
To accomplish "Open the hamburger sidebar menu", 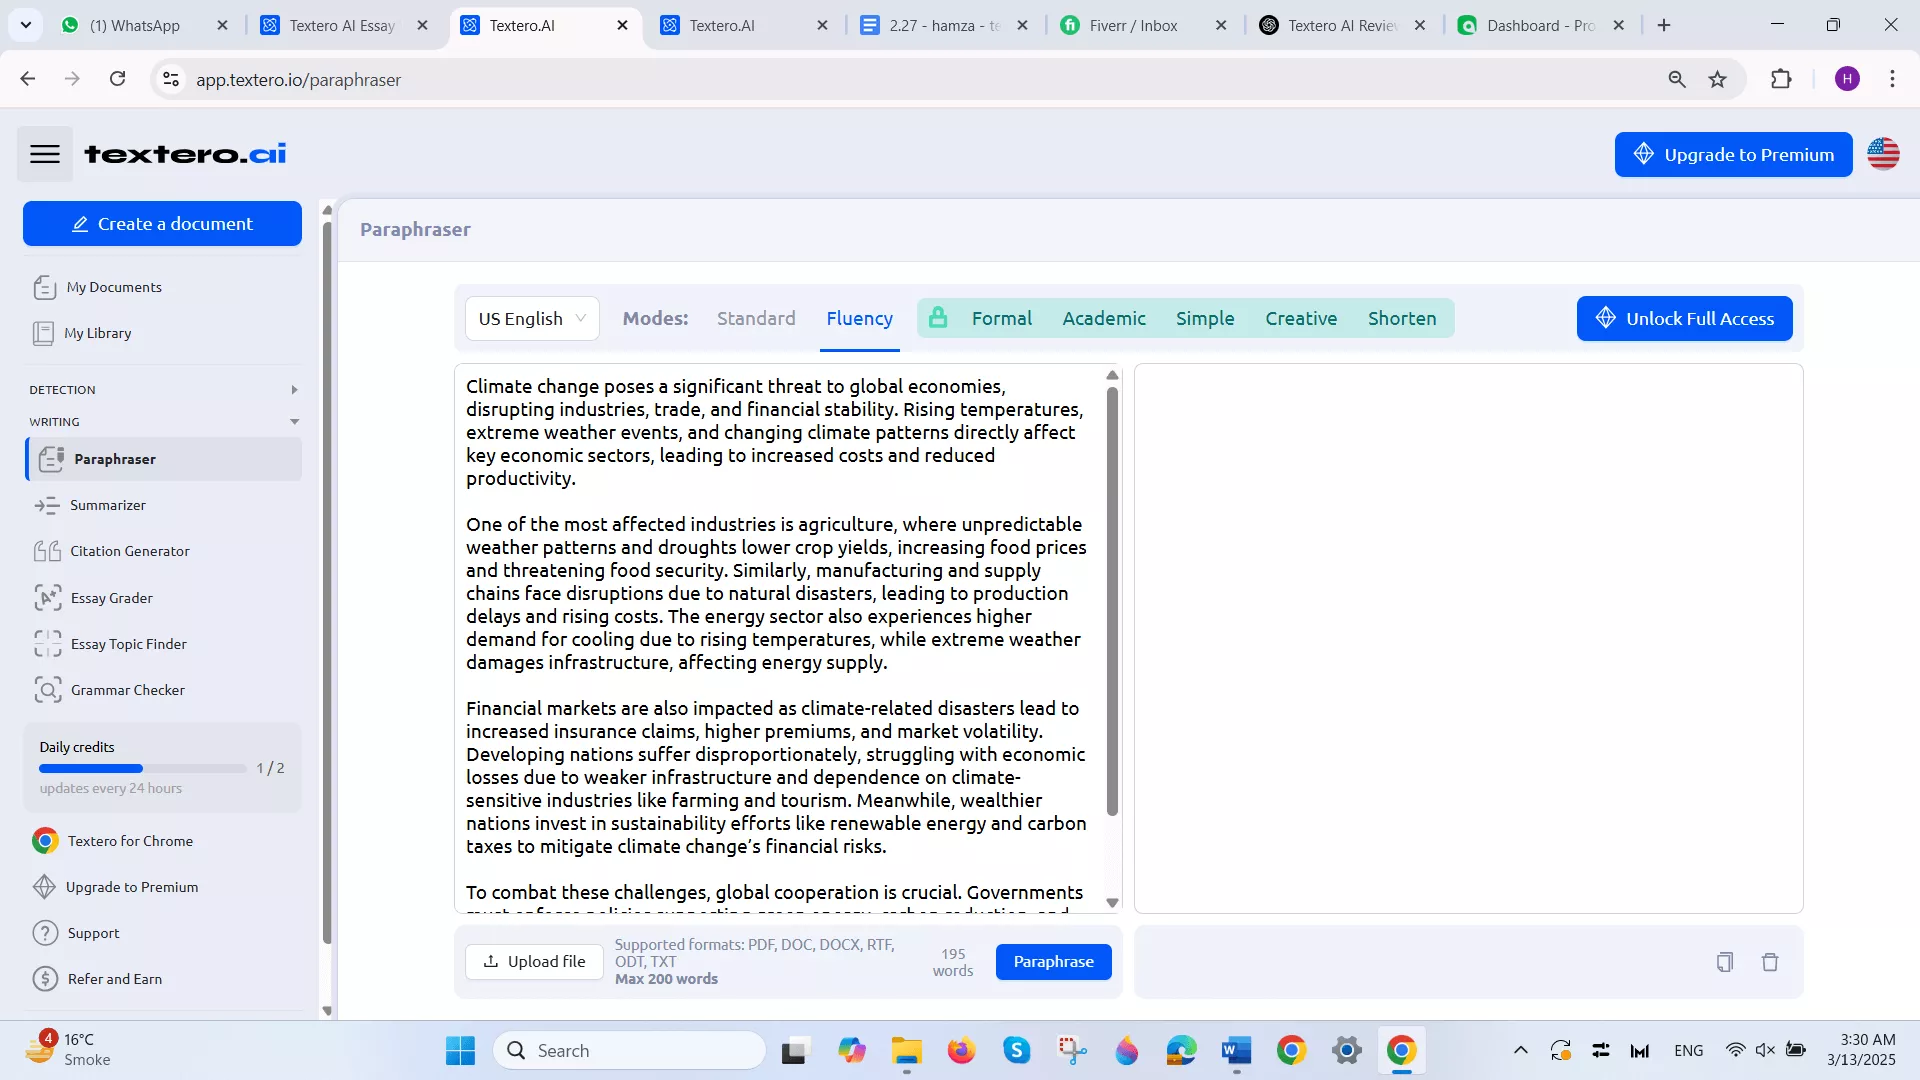I will point(45,154).
